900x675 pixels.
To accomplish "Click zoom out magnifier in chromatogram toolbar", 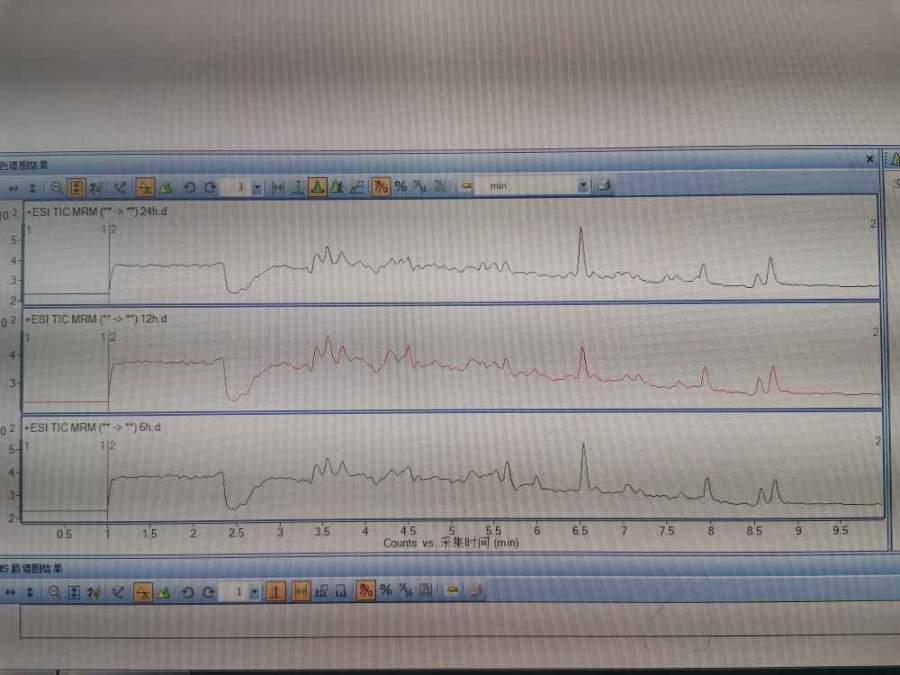I will (56, 187).
